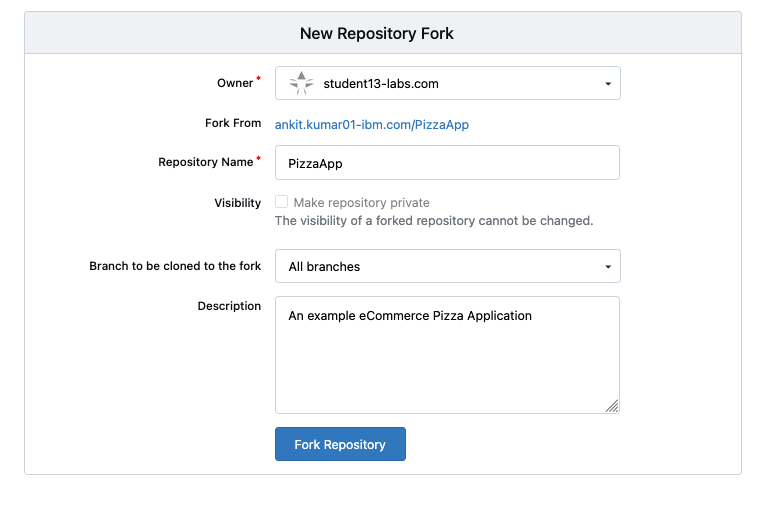Expand the All branches dropdown
Image resolution: width=777 pixels, height=510 pixels.
click(x=447, y=266)
